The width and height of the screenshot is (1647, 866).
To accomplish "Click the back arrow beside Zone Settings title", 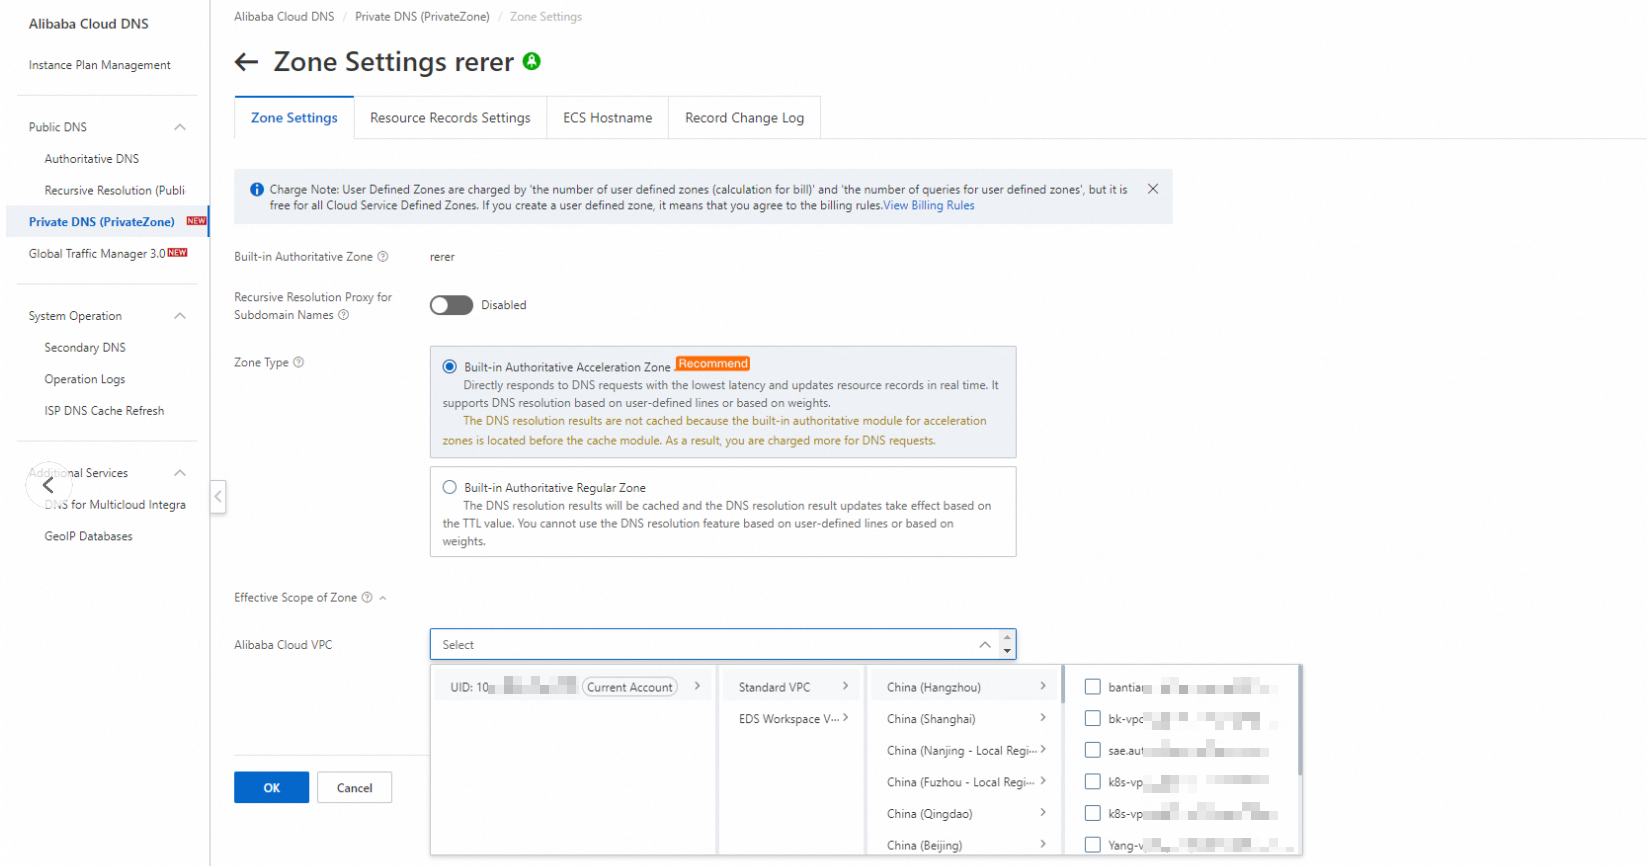I will (246, 62).
